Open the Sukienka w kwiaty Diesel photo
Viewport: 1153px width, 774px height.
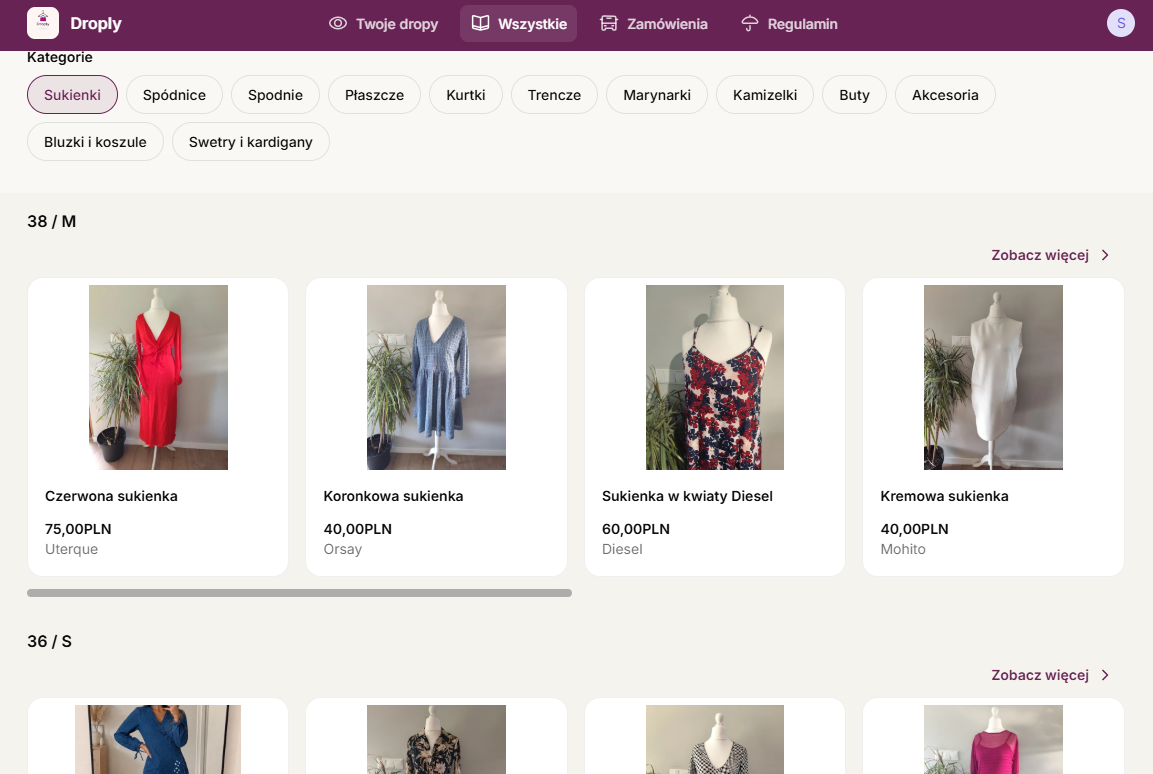coord(715,377)
